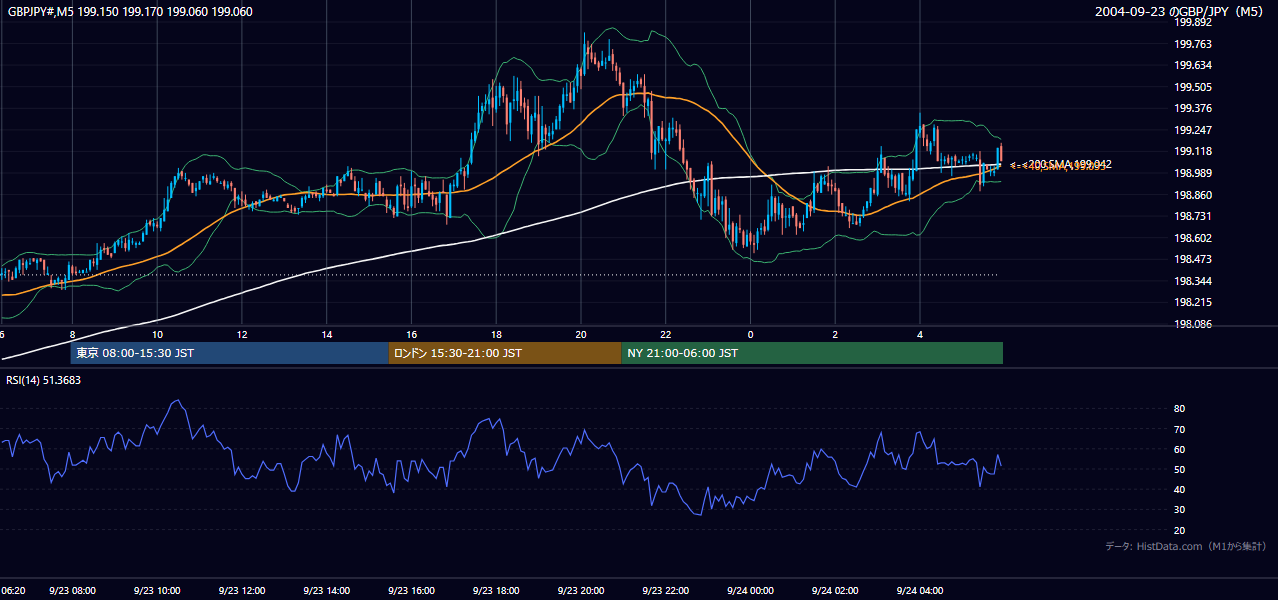Click the 9/23 10:00 bottom time label
Screen dimensions: 1278x600
(157, 591)
